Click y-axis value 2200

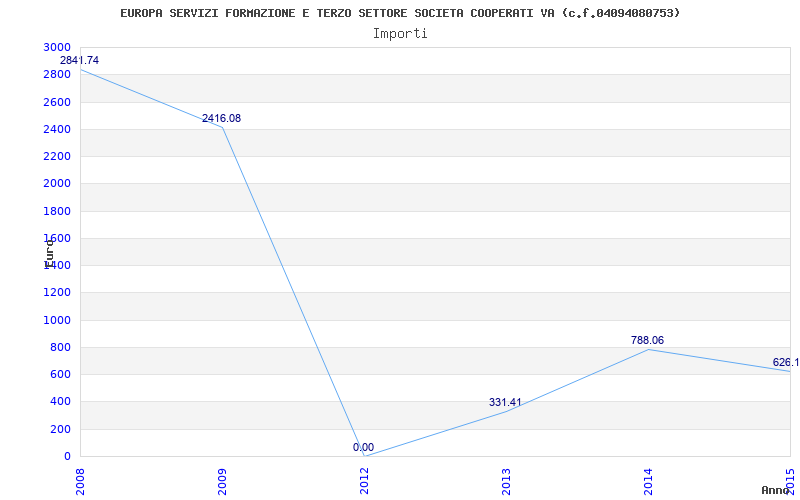(x=58, y=157)
